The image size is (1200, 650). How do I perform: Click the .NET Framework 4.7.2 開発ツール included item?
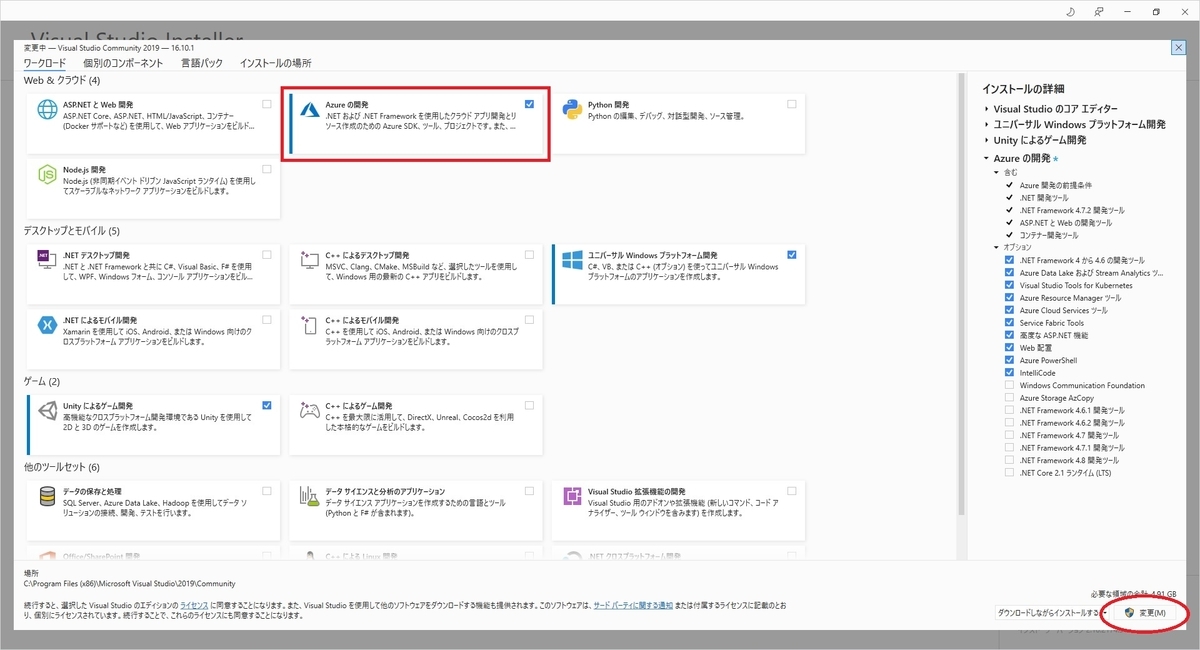[x=1072, y=210]
